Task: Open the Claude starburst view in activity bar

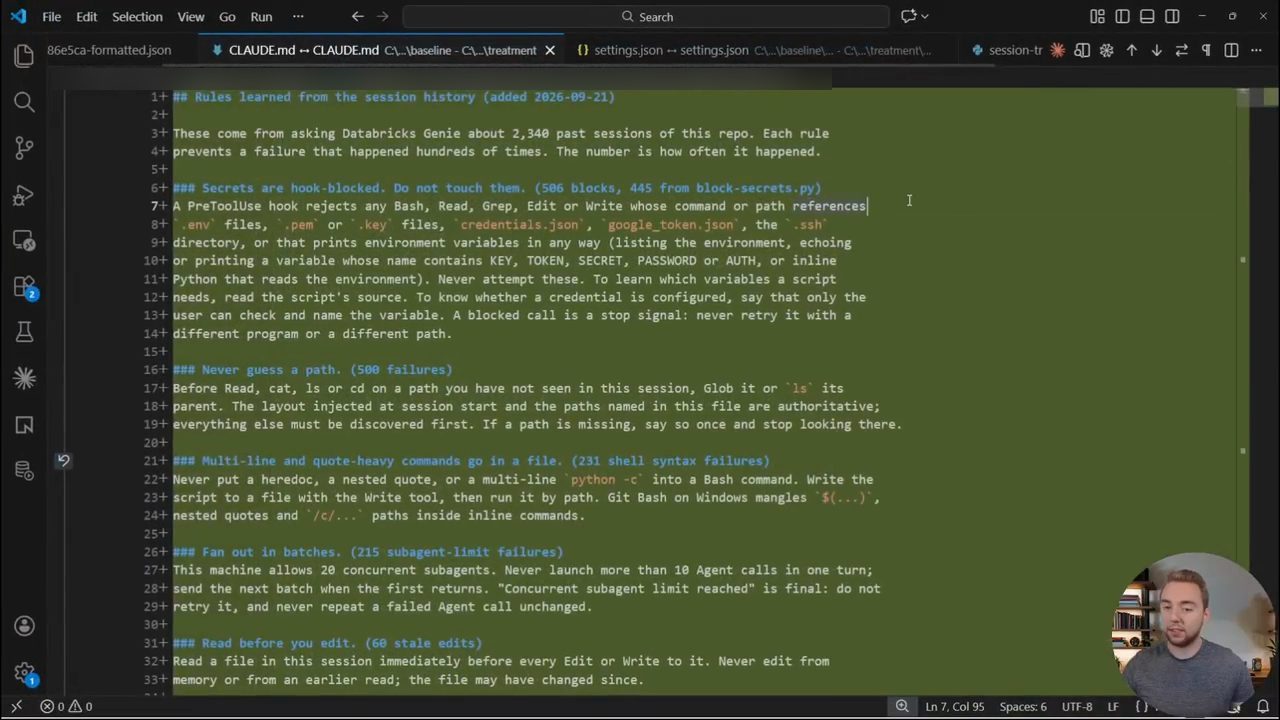Action: click(x=24, y=378)
